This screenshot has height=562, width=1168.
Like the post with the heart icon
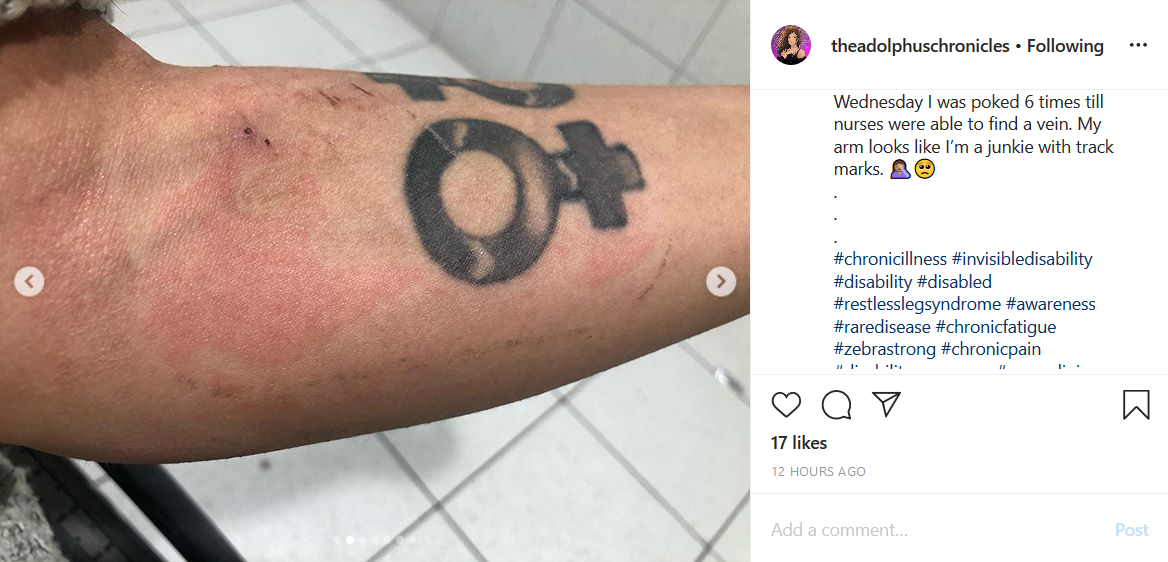click(786, 404)
